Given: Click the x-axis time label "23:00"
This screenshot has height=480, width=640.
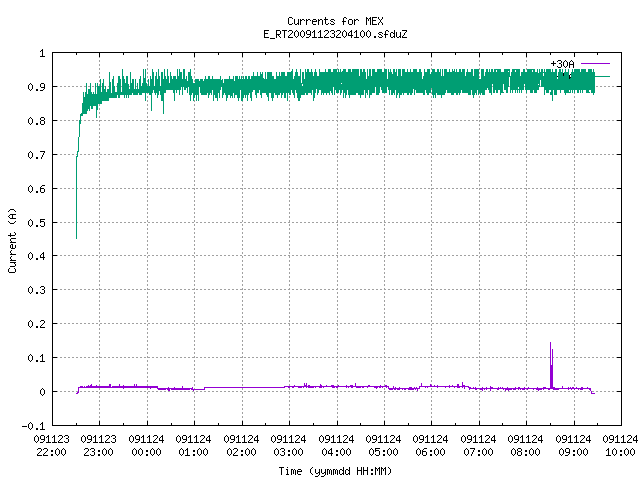Looking at the screenshot, I should (x=98, y=452).
